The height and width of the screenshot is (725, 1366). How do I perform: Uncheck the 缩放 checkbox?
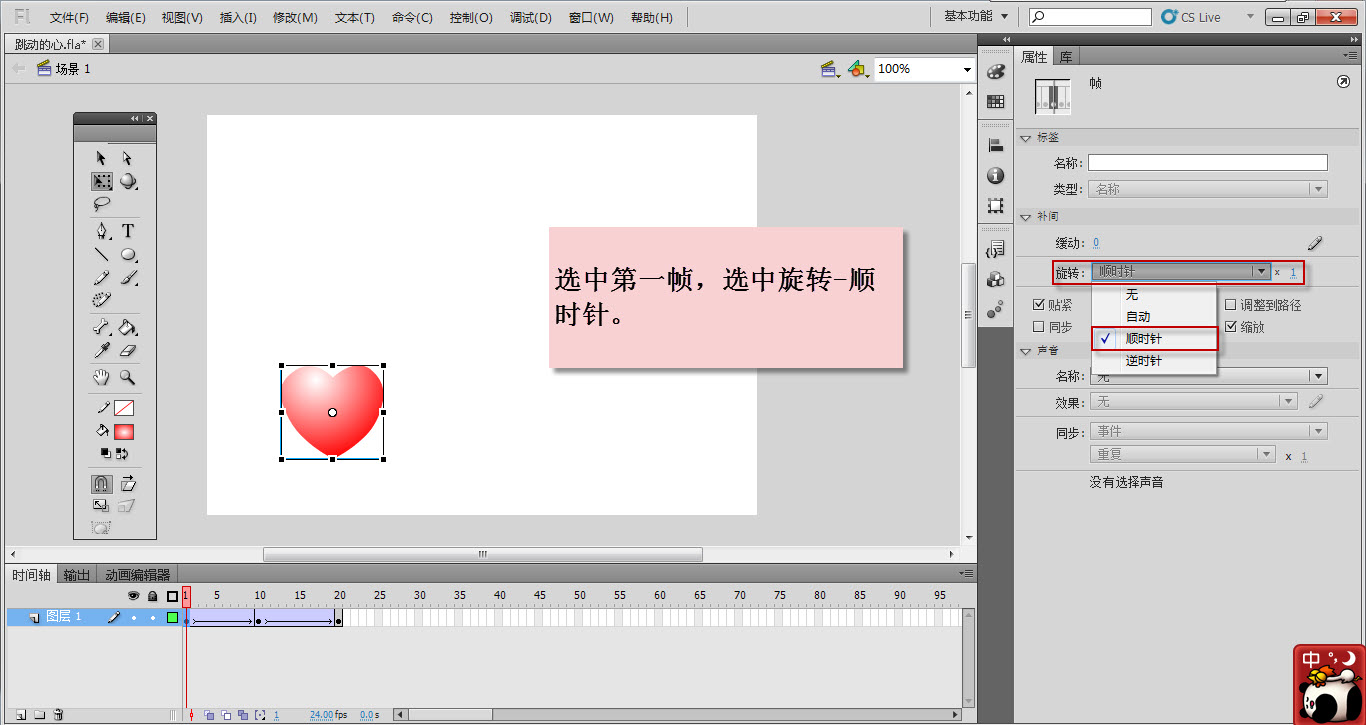1231,327
